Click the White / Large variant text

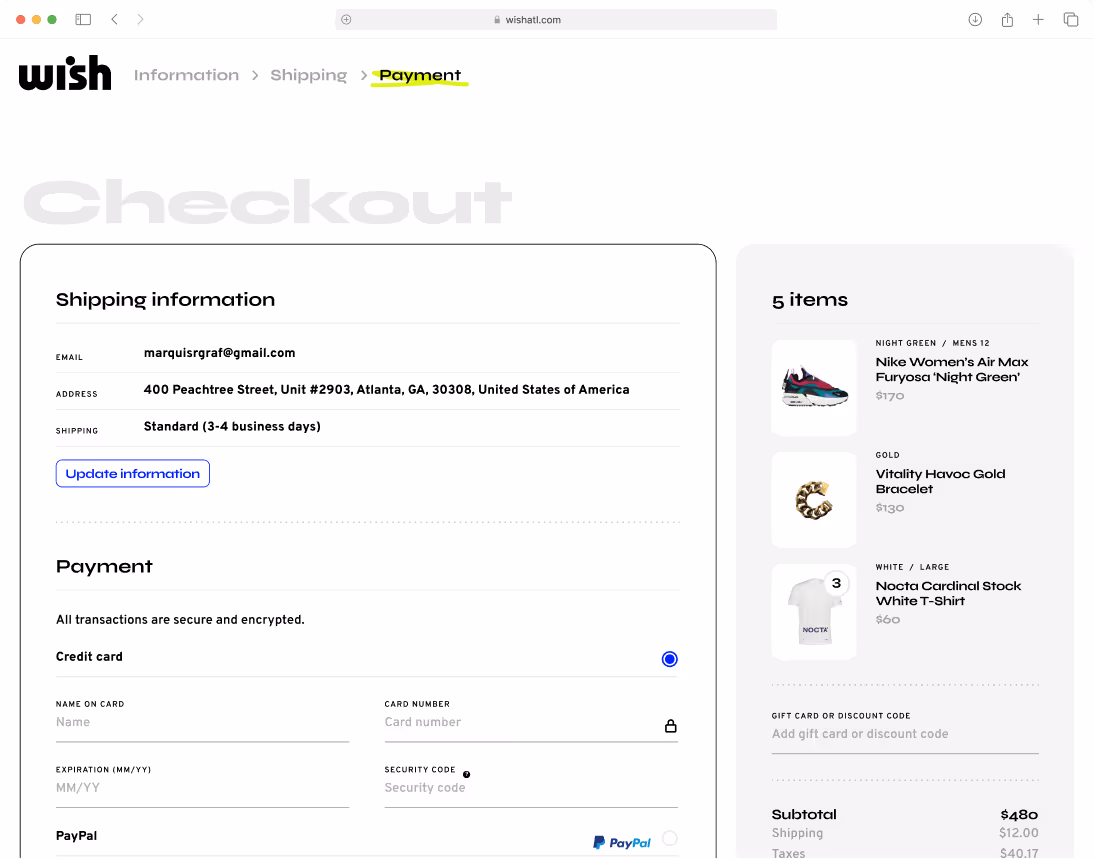912,567
